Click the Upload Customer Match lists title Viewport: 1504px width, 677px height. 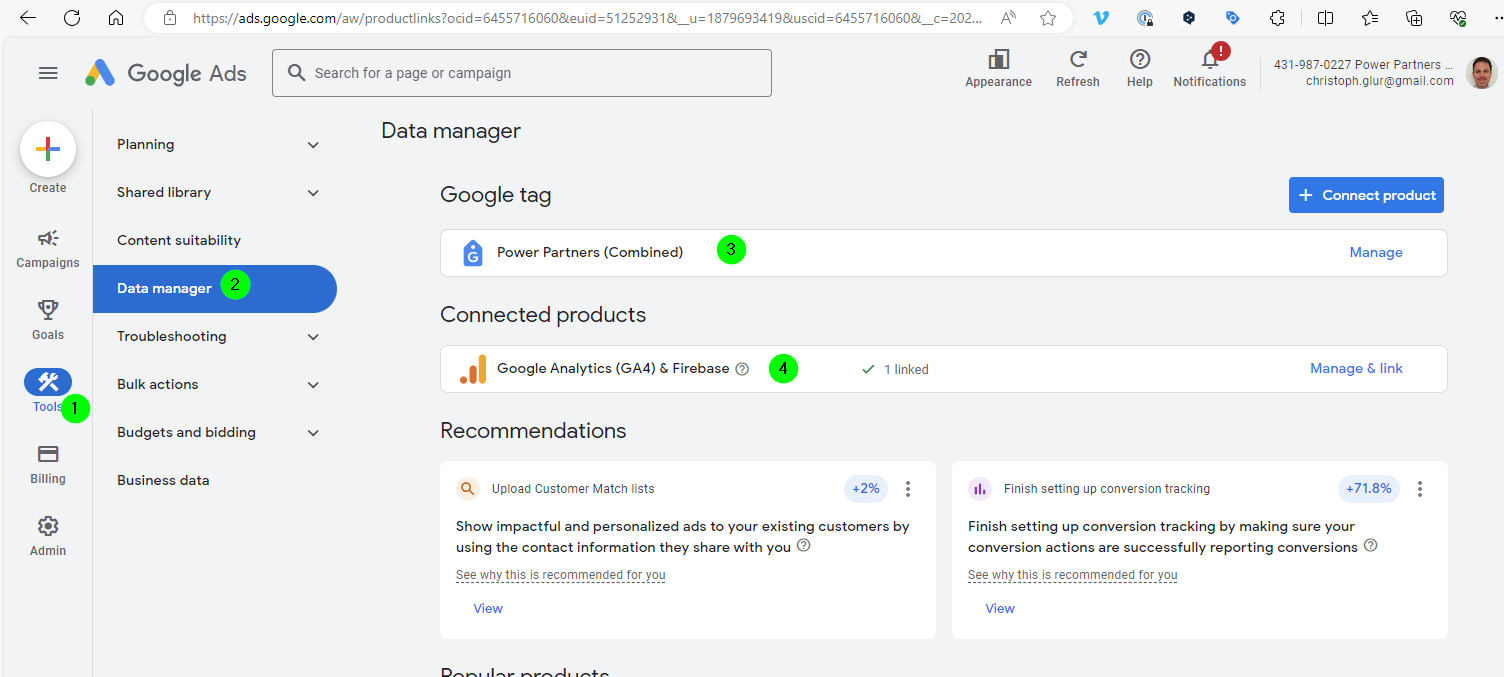(x=573, y=489)
